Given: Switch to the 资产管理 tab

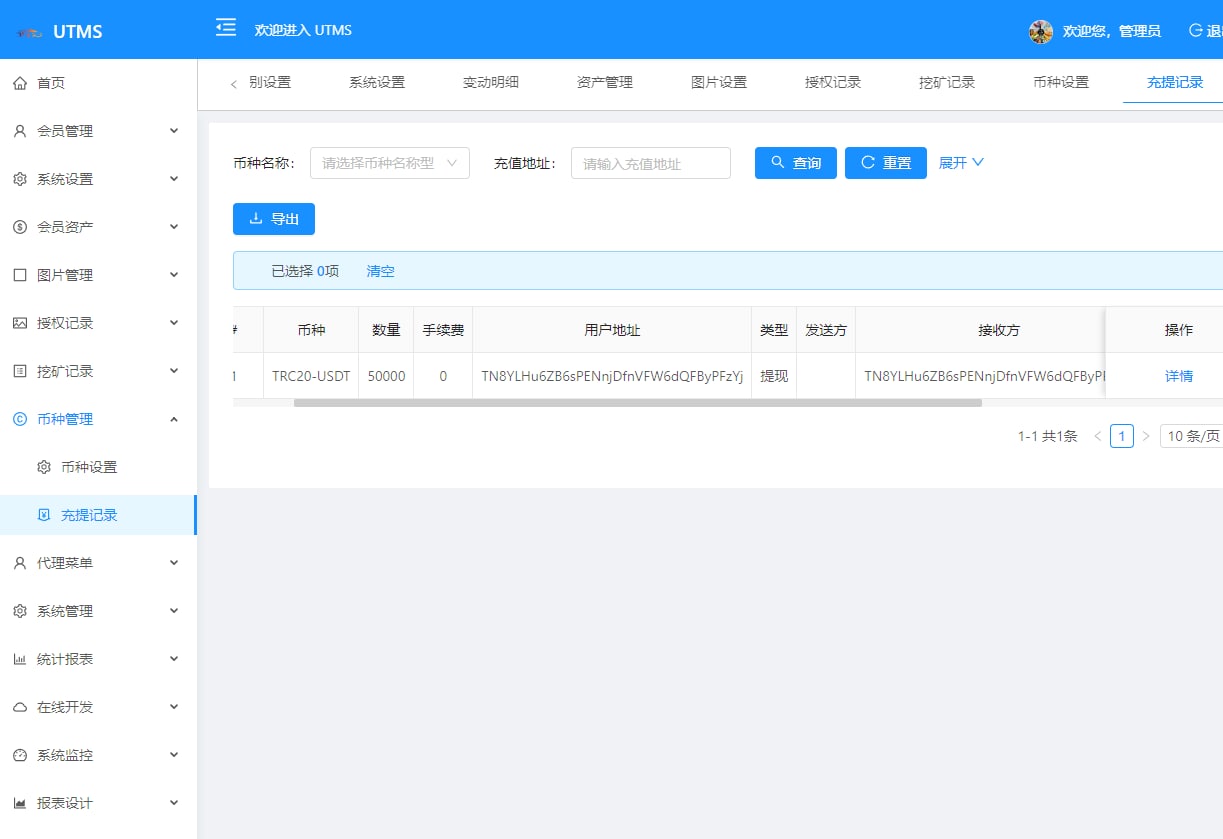Looking at the screenshot, I should point(605,82).
